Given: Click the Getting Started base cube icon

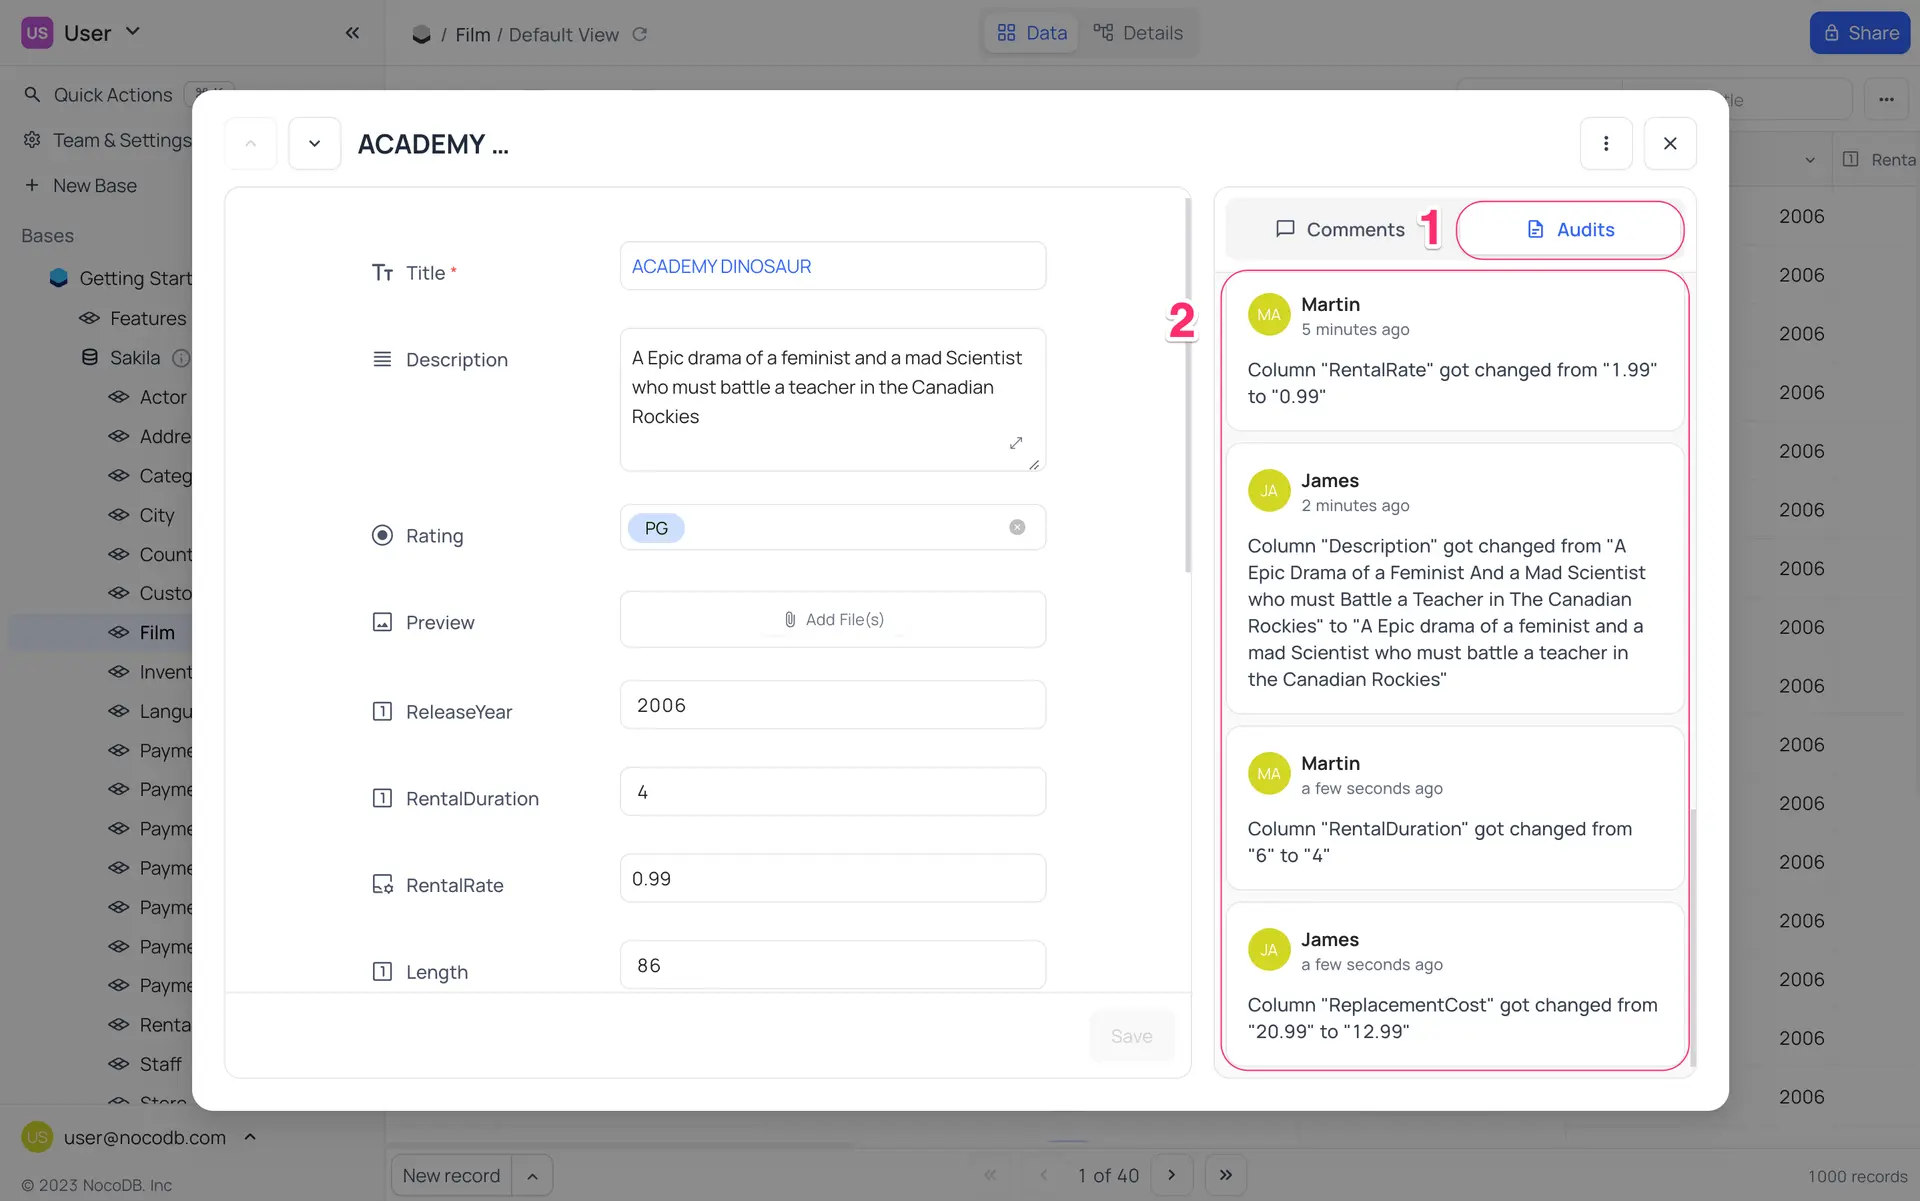Looking at the screenshot, I should [59, 278].
